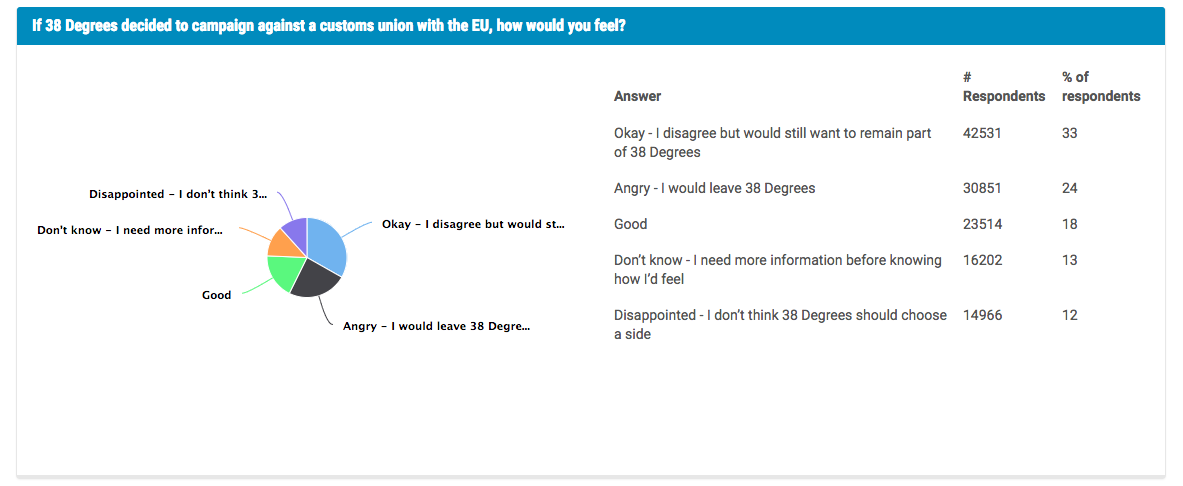The height and width of the screenshot is (486, 1183).
Task: Click the 'Don't know - I need more infor...' chart label
Action: 130,230
